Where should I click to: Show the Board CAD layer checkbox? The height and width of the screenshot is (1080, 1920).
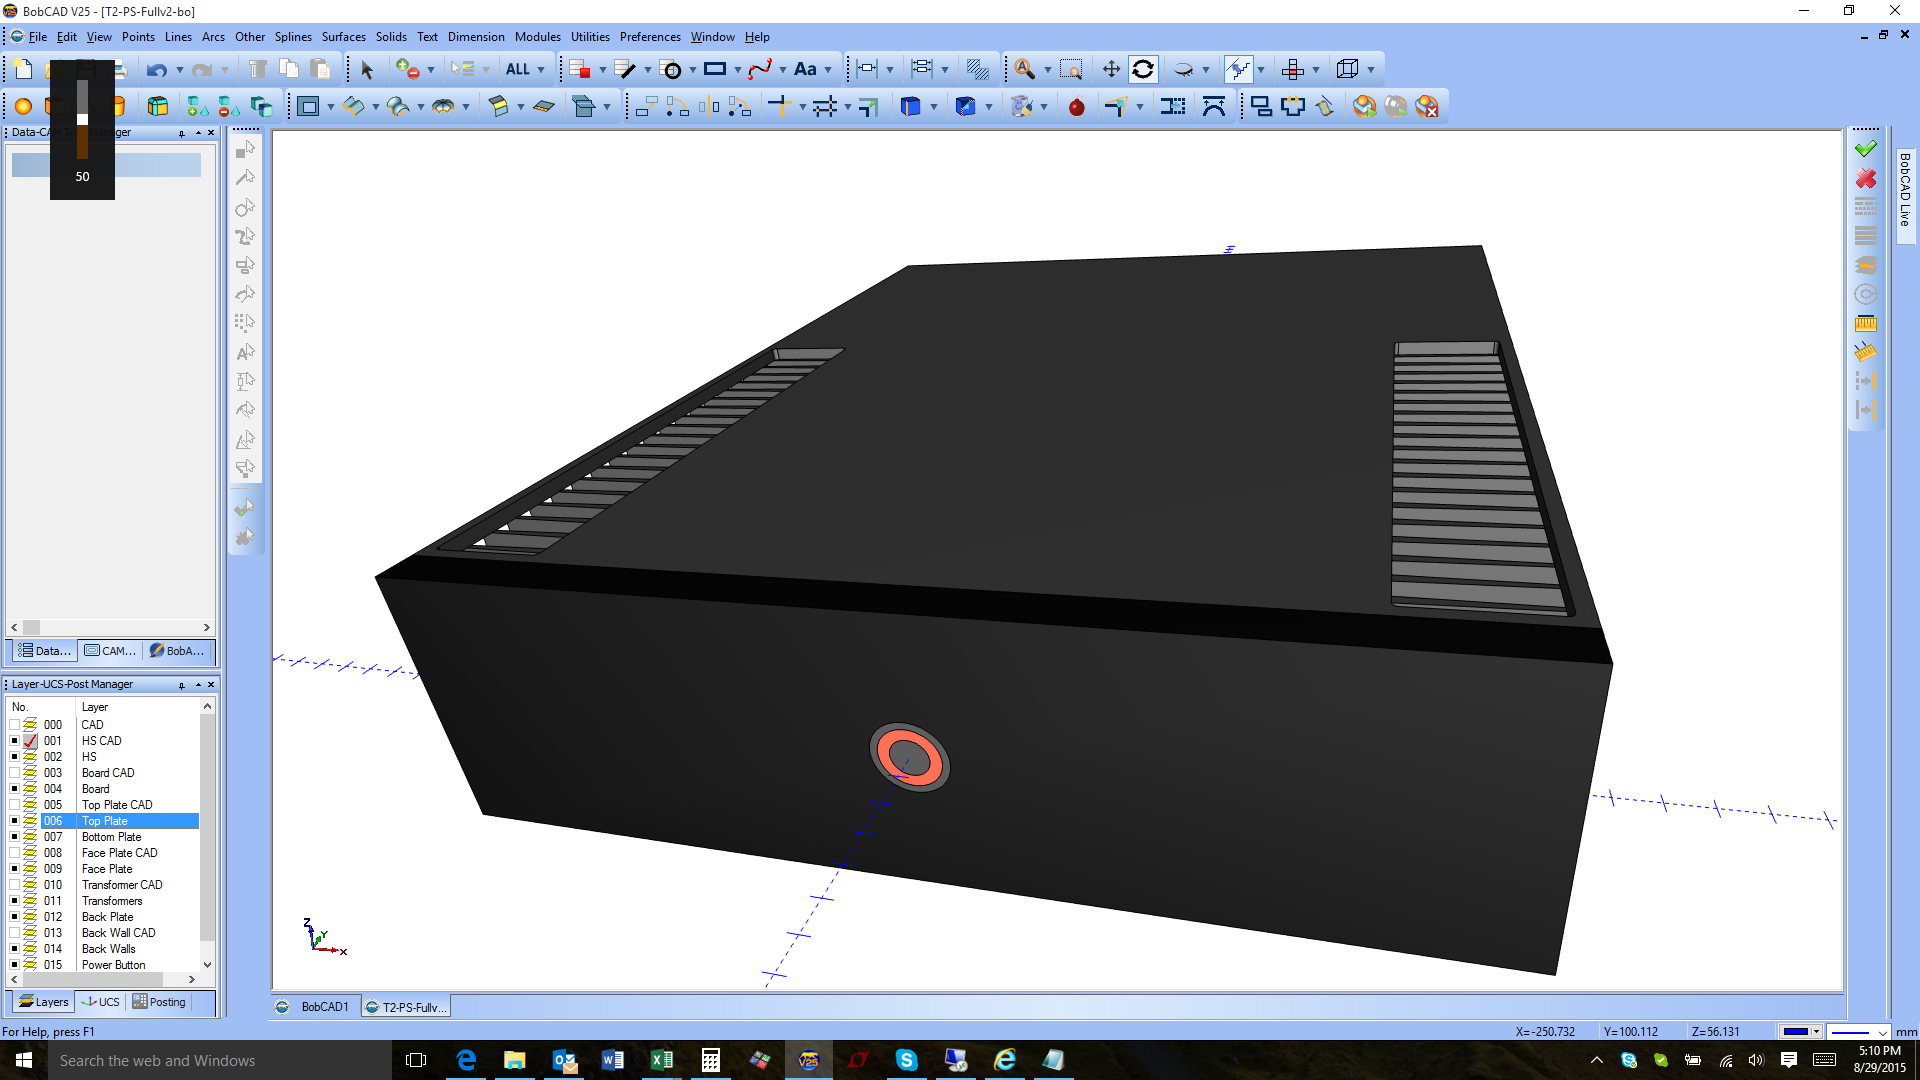point(14,773)
